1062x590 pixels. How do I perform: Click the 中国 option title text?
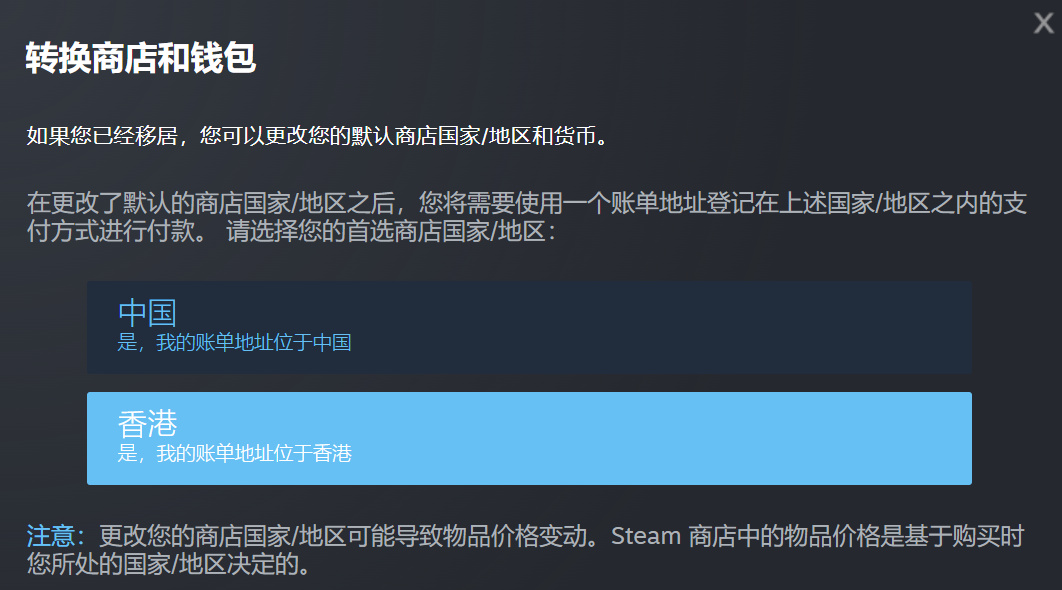[147, 313]
